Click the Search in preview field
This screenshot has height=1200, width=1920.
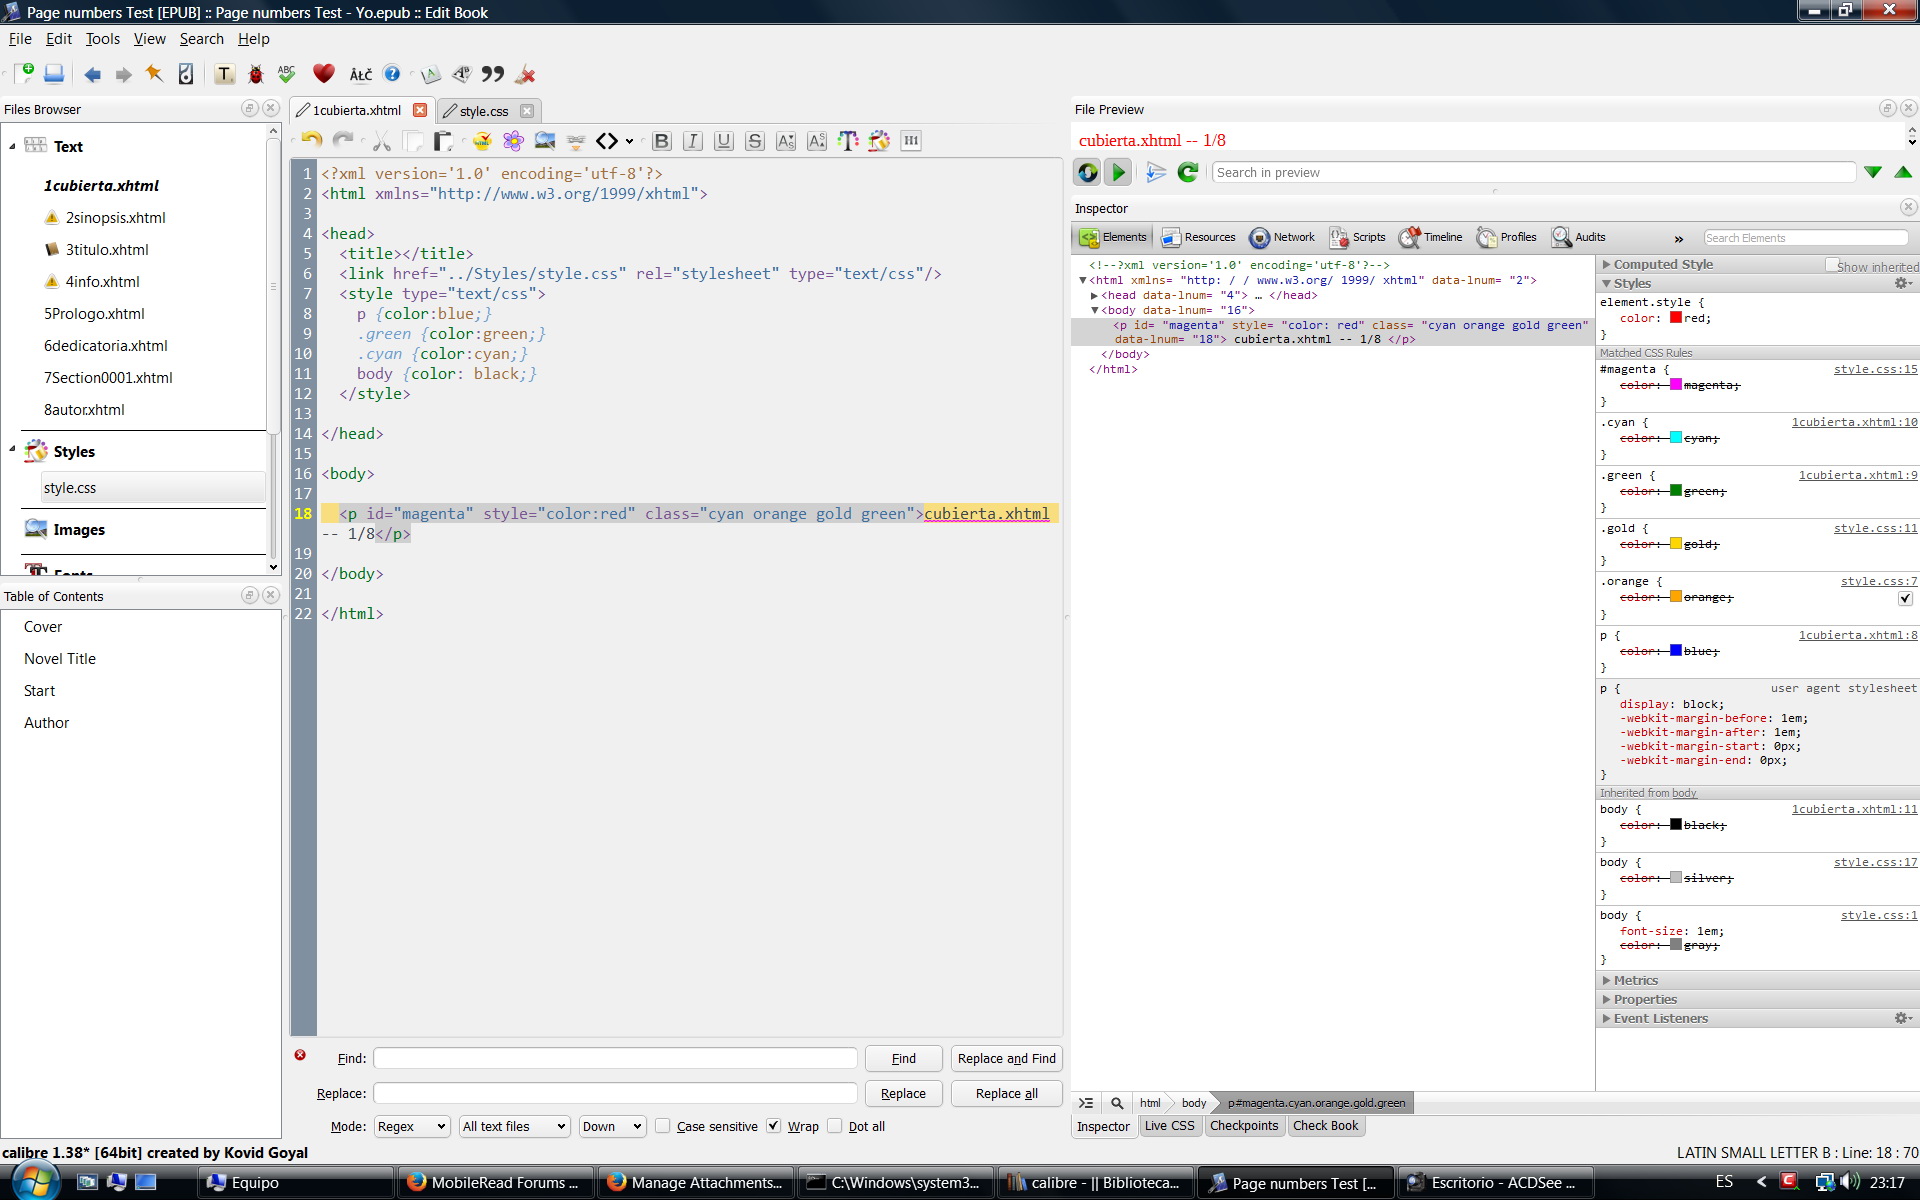coord(1533,172)
